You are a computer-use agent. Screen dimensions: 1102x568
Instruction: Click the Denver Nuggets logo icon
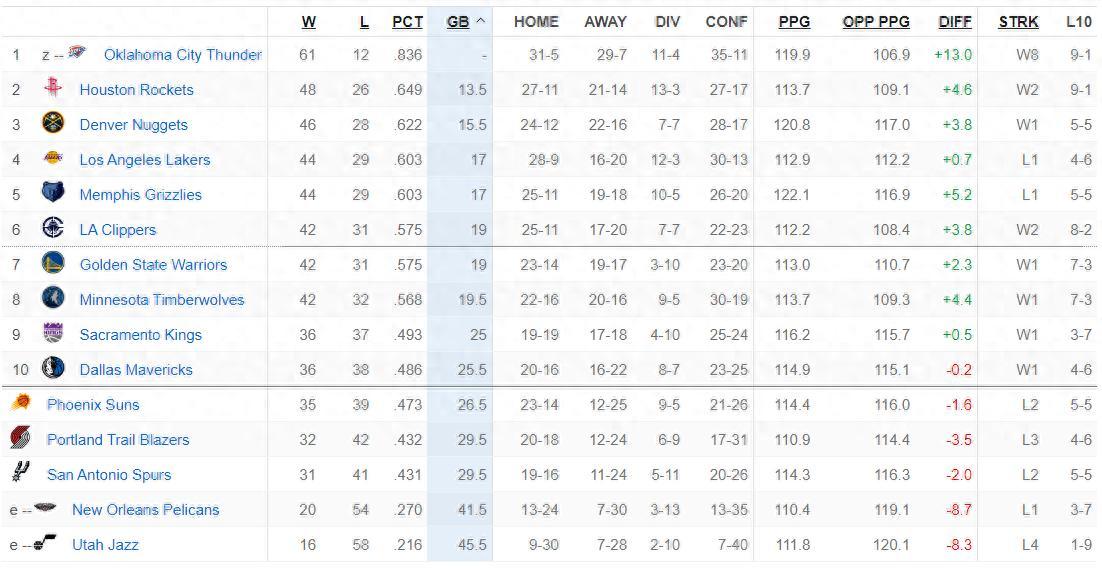[x=53, y=124]
